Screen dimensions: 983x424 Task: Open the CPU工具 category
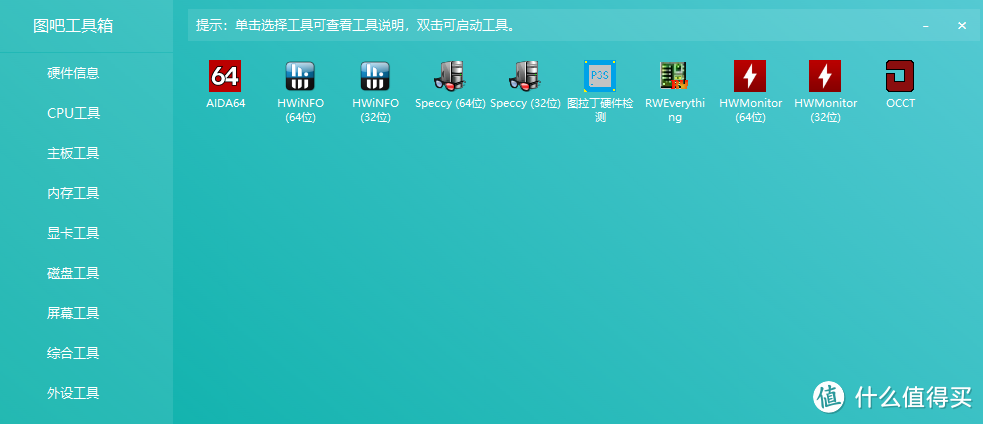73,114
